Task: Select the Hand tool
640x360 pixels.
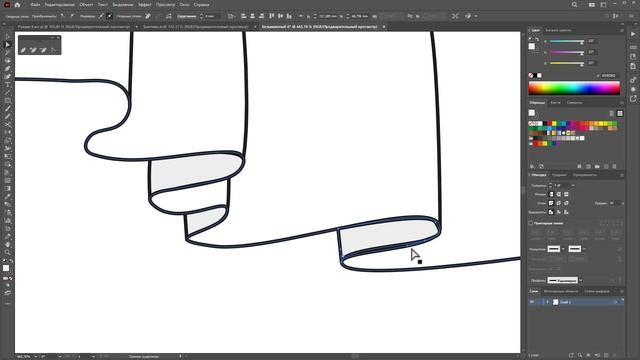Action: tap(7, 244)
